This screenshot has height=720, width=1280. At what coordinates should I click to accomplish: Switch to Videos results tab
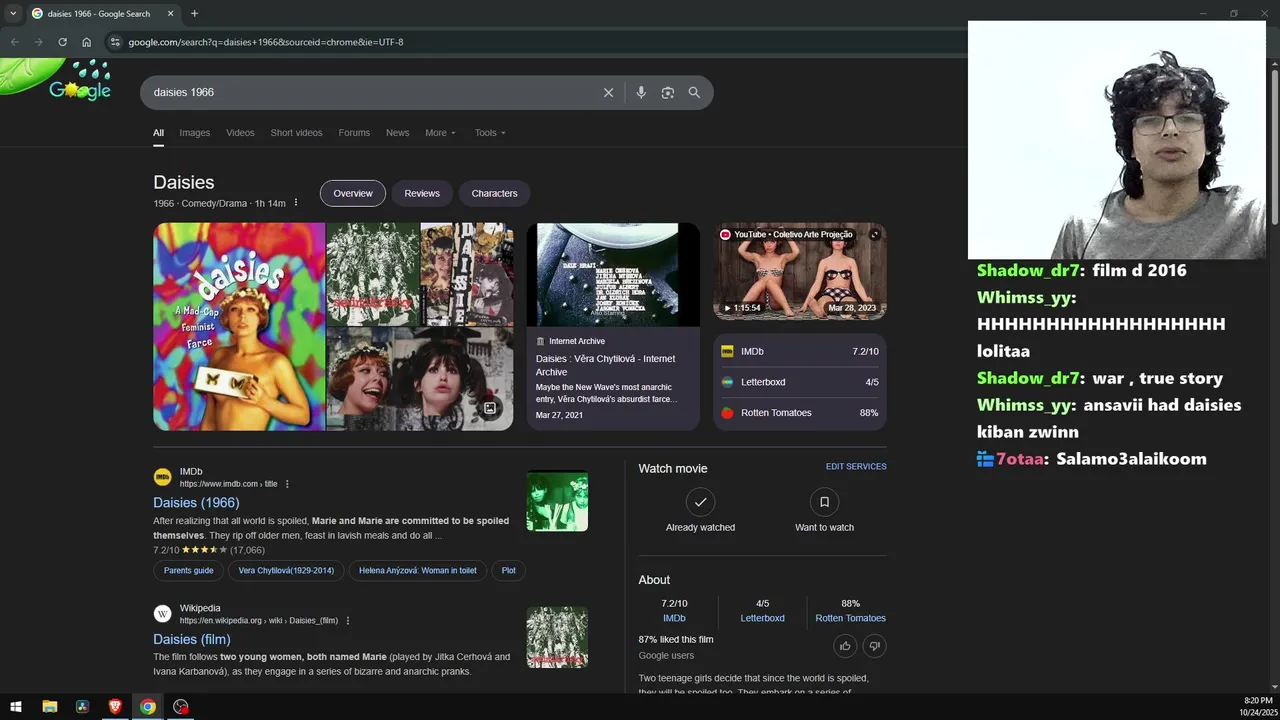point(240,133)
